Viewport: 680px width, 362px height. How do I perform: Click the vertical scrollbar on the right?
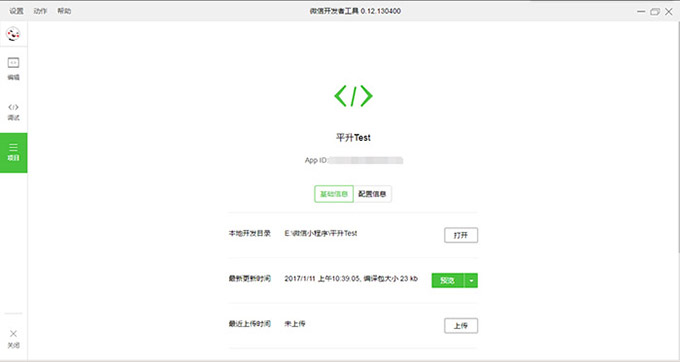tap(678, 137)
